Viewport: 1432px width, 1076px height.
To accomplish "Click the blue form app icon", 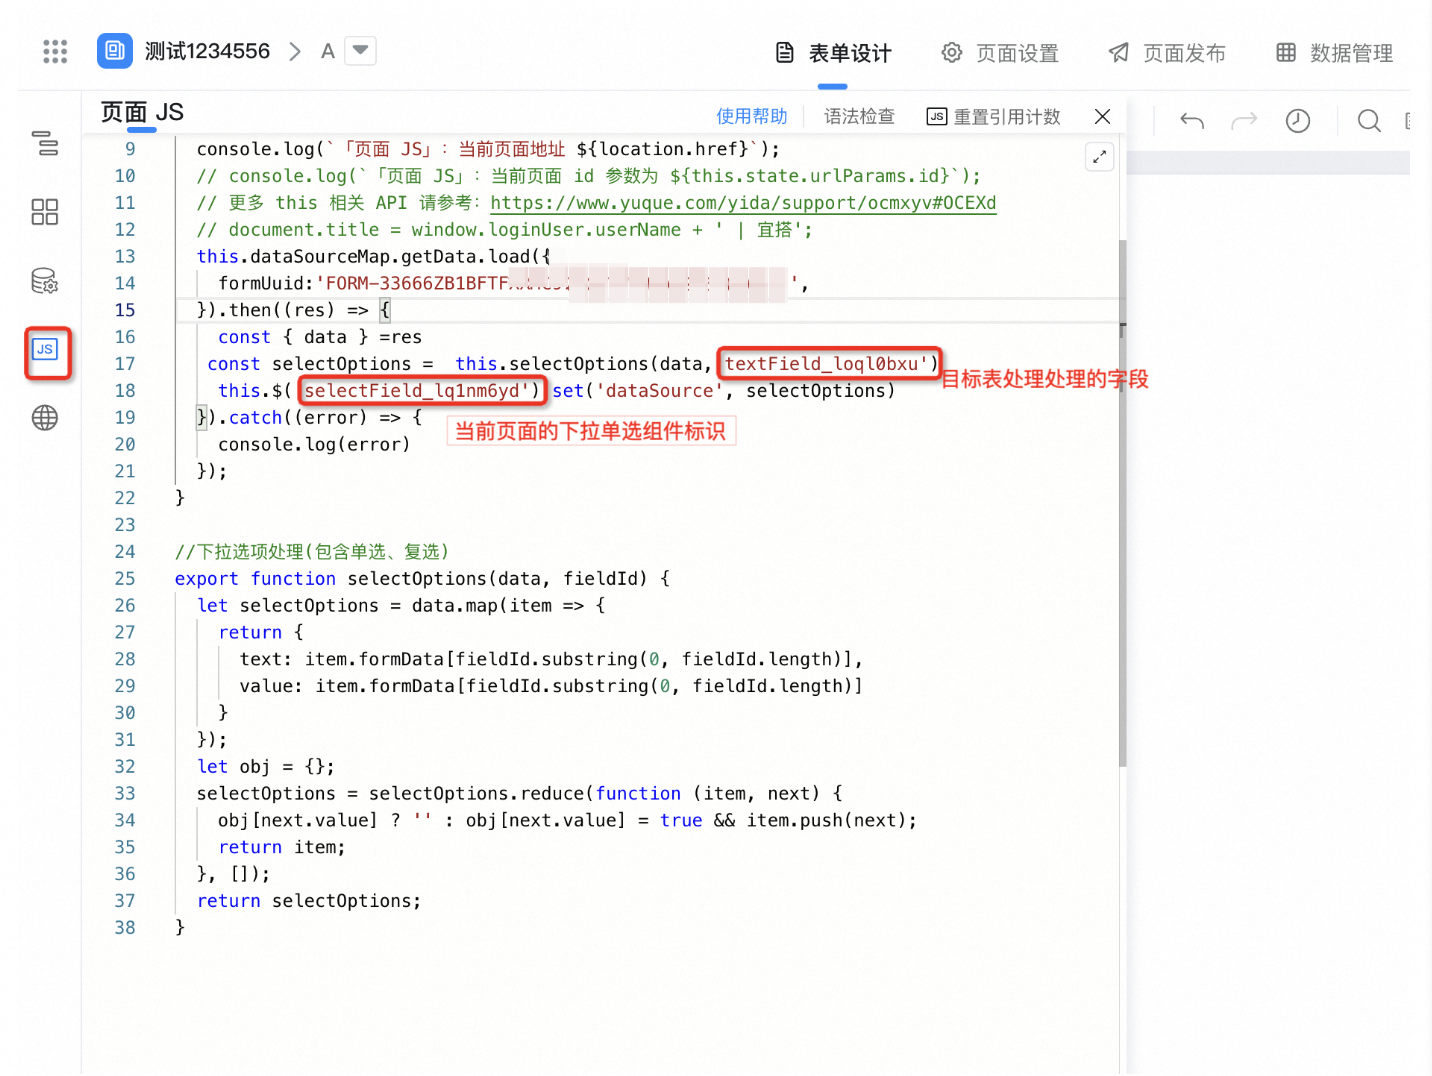I will point(114,51).
